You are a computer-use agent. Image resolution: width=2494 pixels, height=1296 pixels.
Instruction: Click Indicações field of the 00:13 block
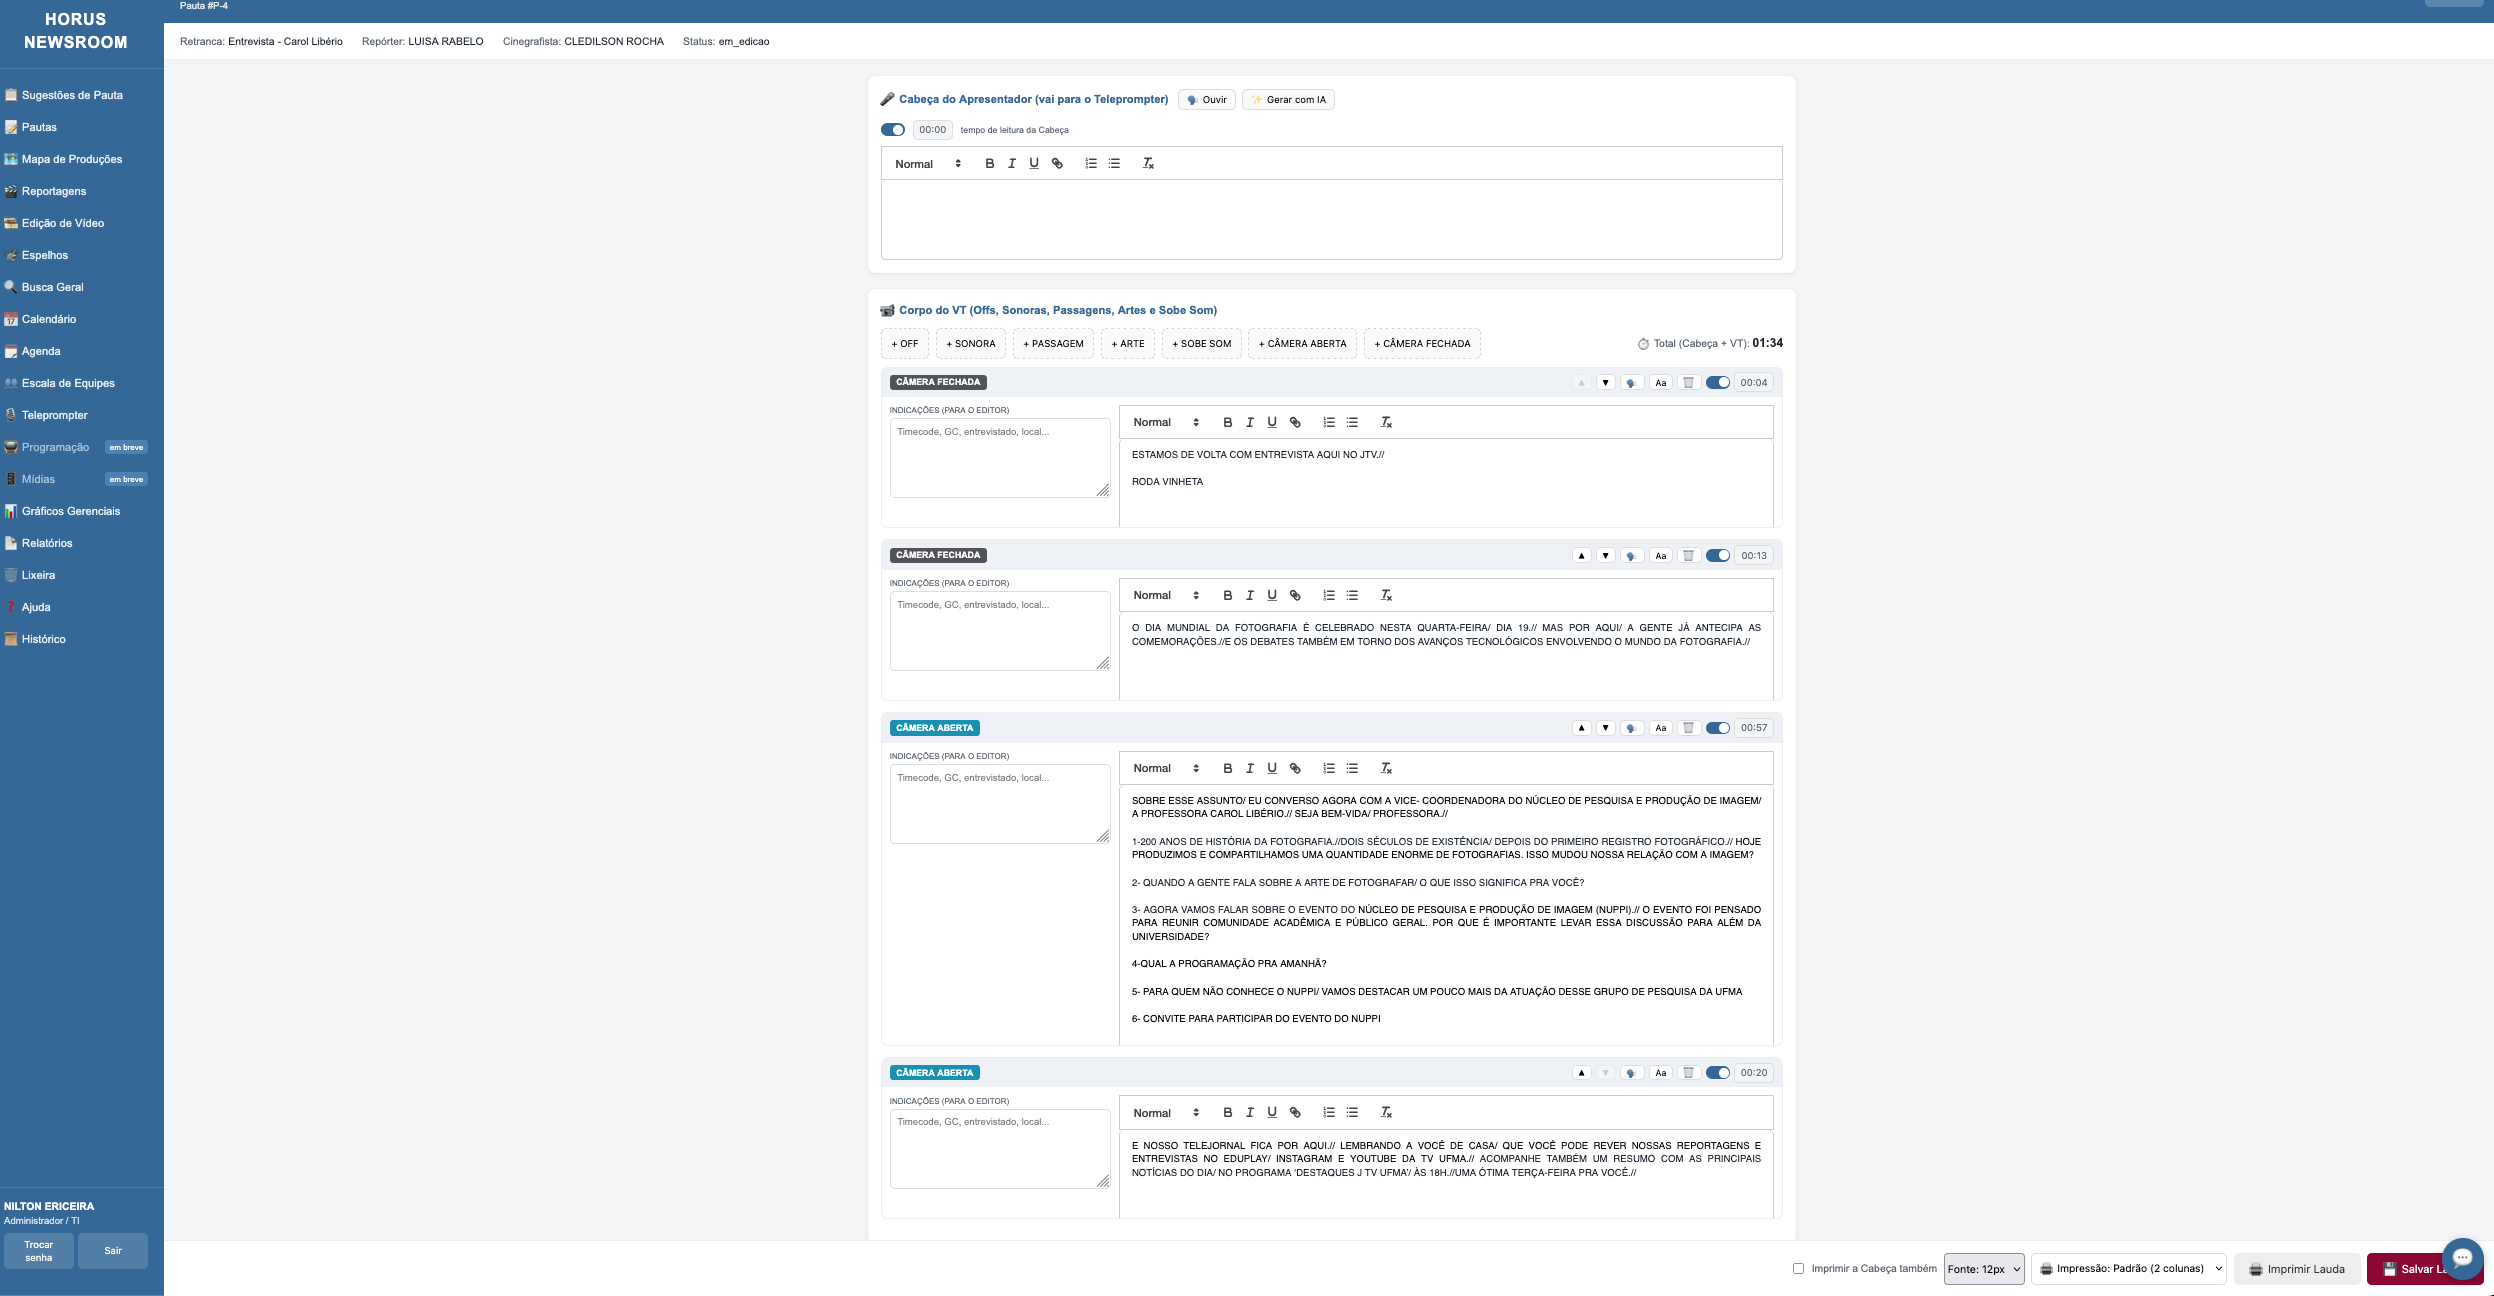pyautogui.click(x=1000, y=631)
